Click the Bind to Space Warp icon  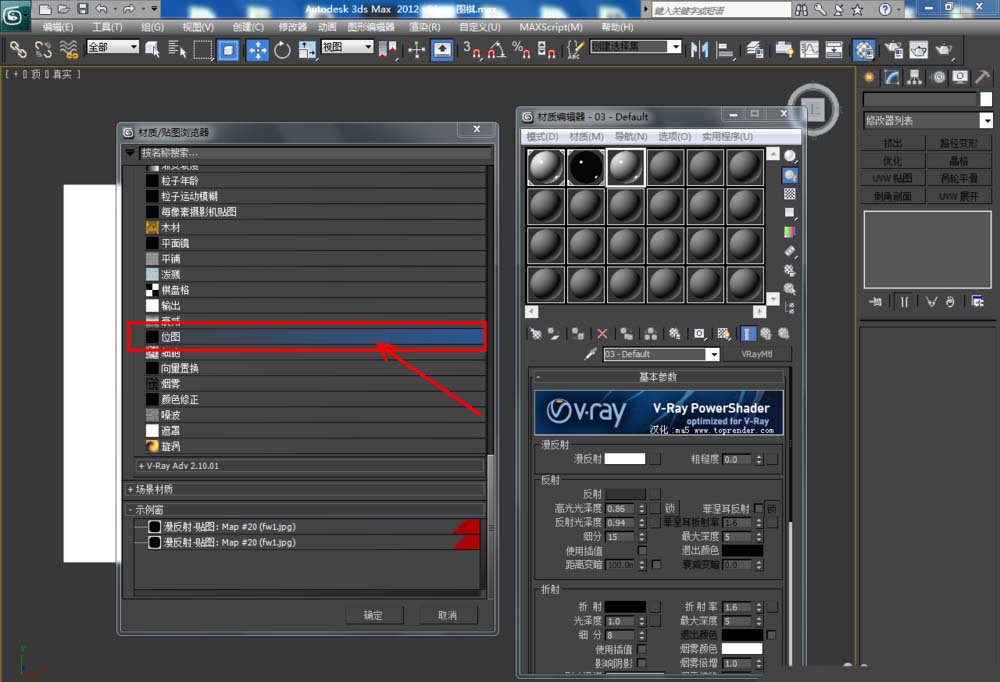click(x=68, y=49)
